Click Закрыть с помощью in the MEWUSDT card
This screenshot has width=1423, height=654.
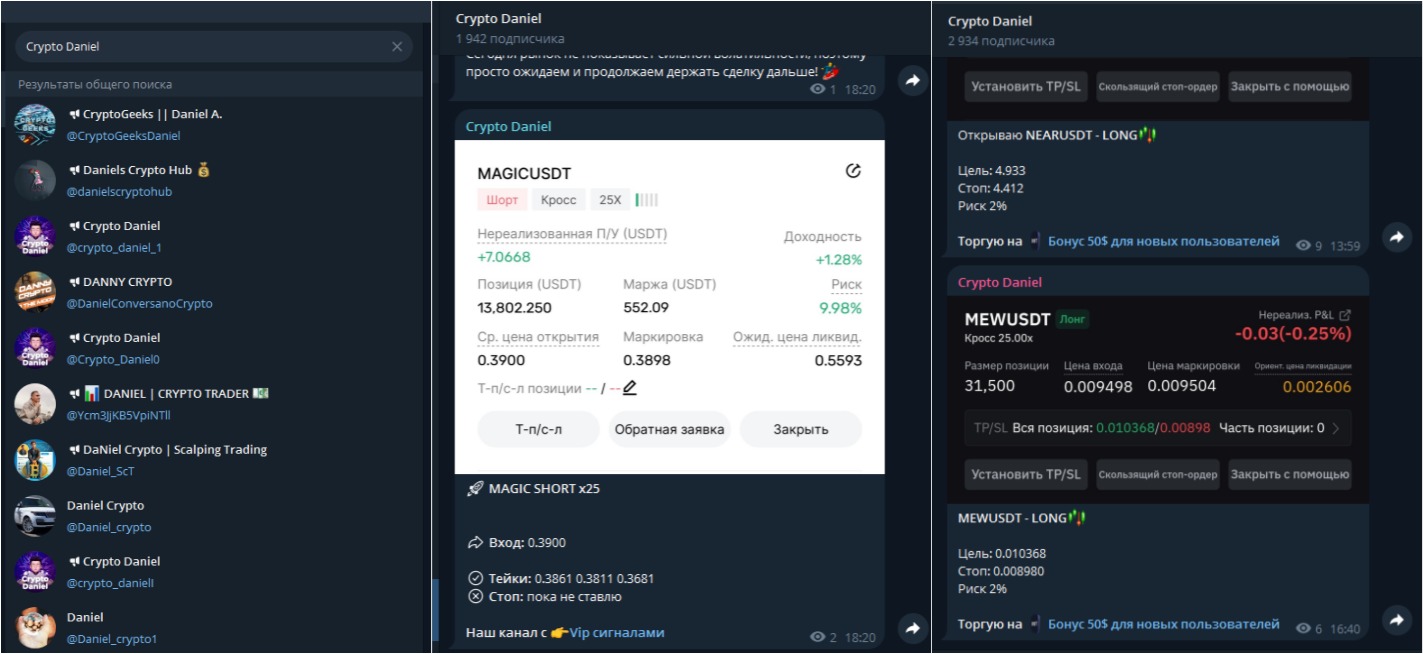1290,474
